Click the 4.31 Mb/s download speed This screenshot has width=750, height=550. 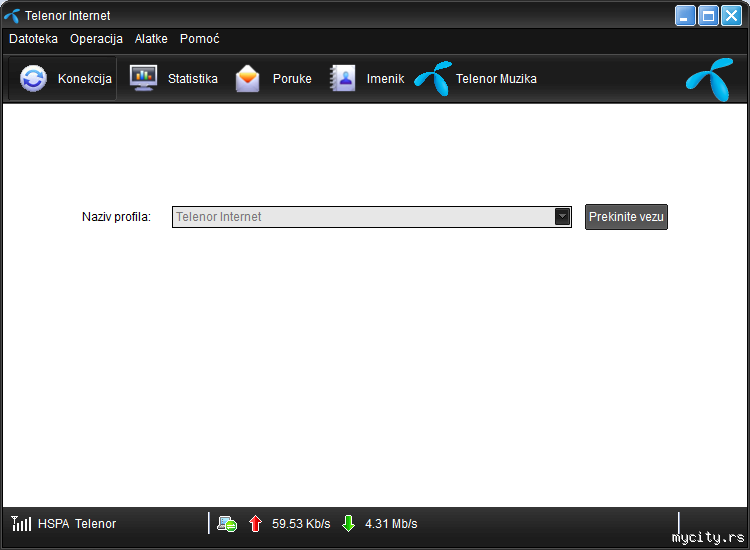coord(391,524)
